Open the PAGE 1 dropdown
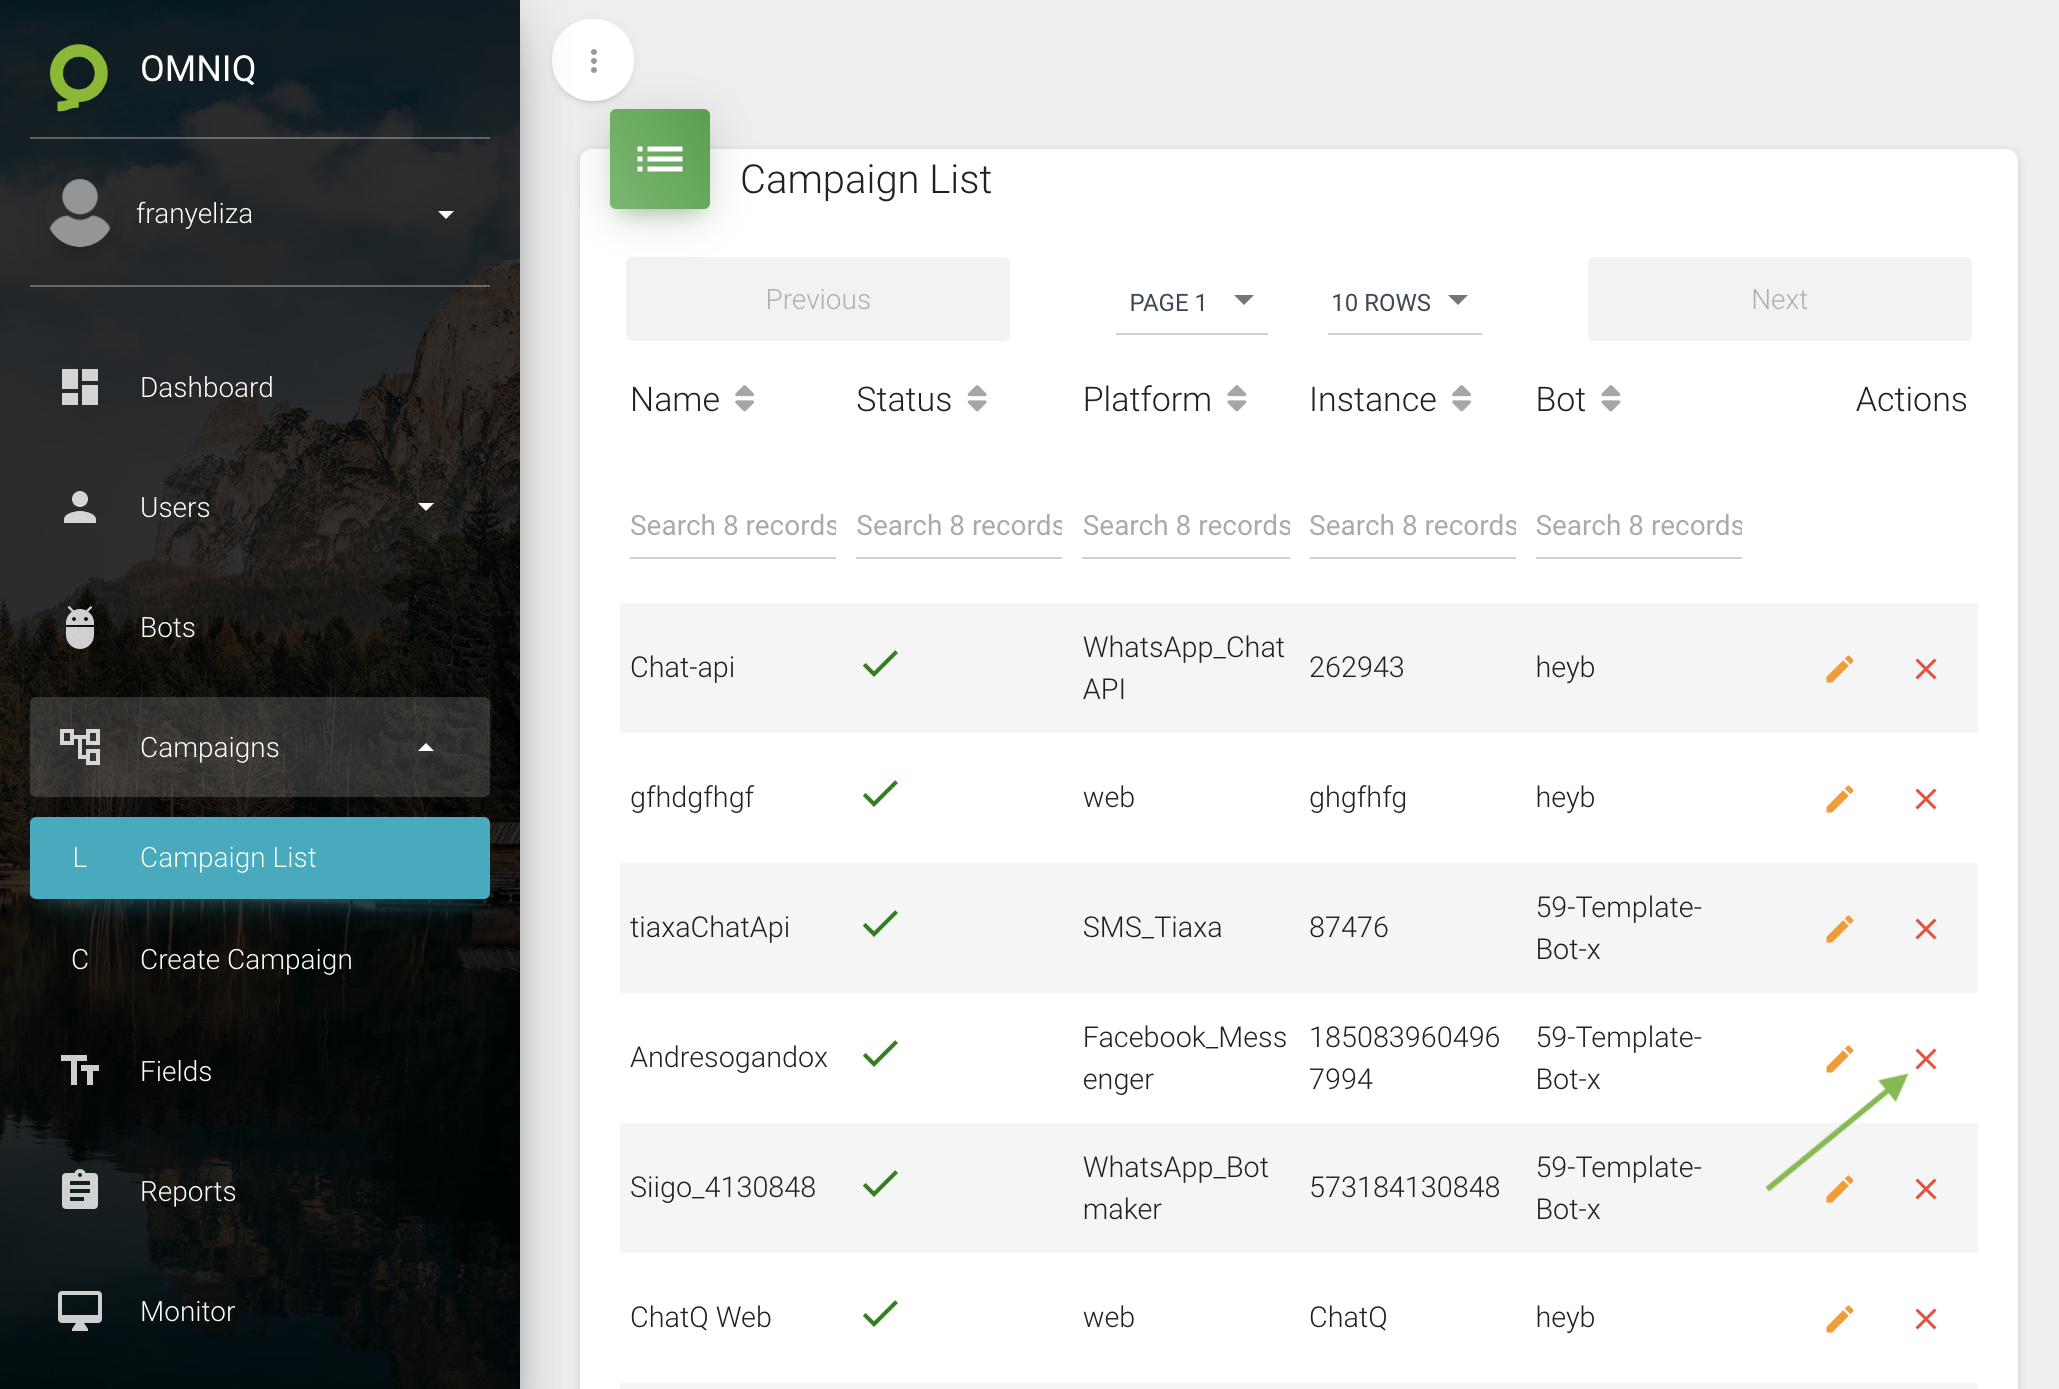The image size is (2059, 1389). [x=1191, y=302]
